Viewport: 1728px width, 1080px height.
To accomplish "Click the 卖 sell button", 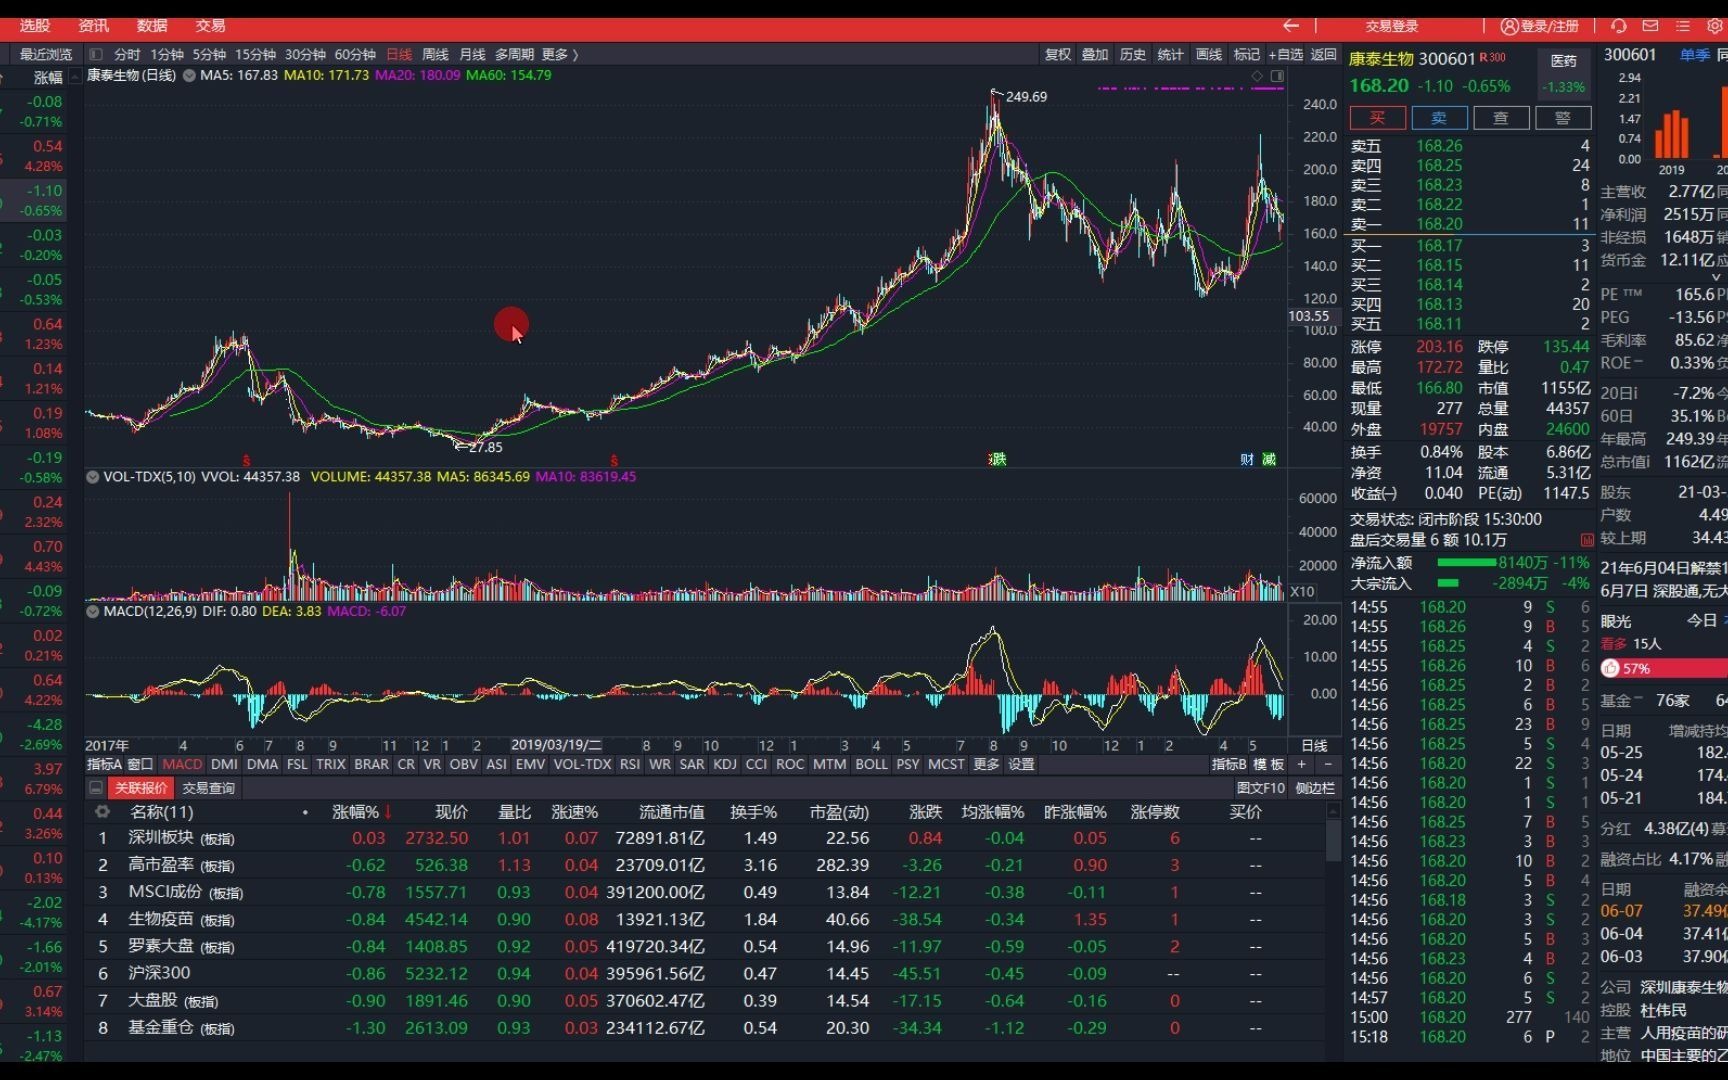I will click(x=1439, y=118).
